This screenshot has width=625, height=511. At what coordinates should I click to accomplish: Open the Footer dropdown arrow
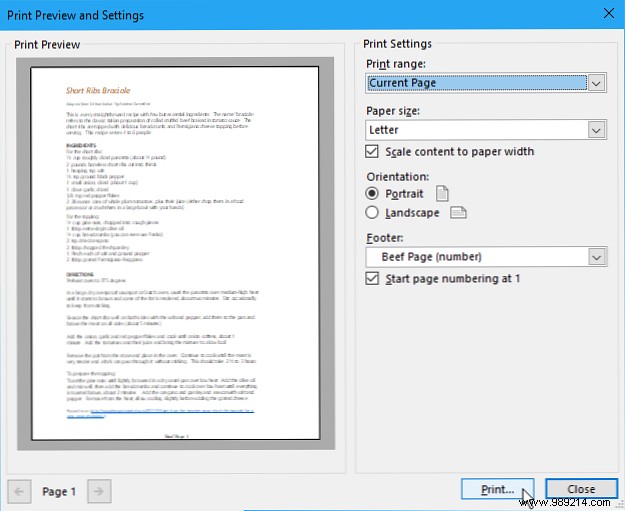click(x=596, y=257)
